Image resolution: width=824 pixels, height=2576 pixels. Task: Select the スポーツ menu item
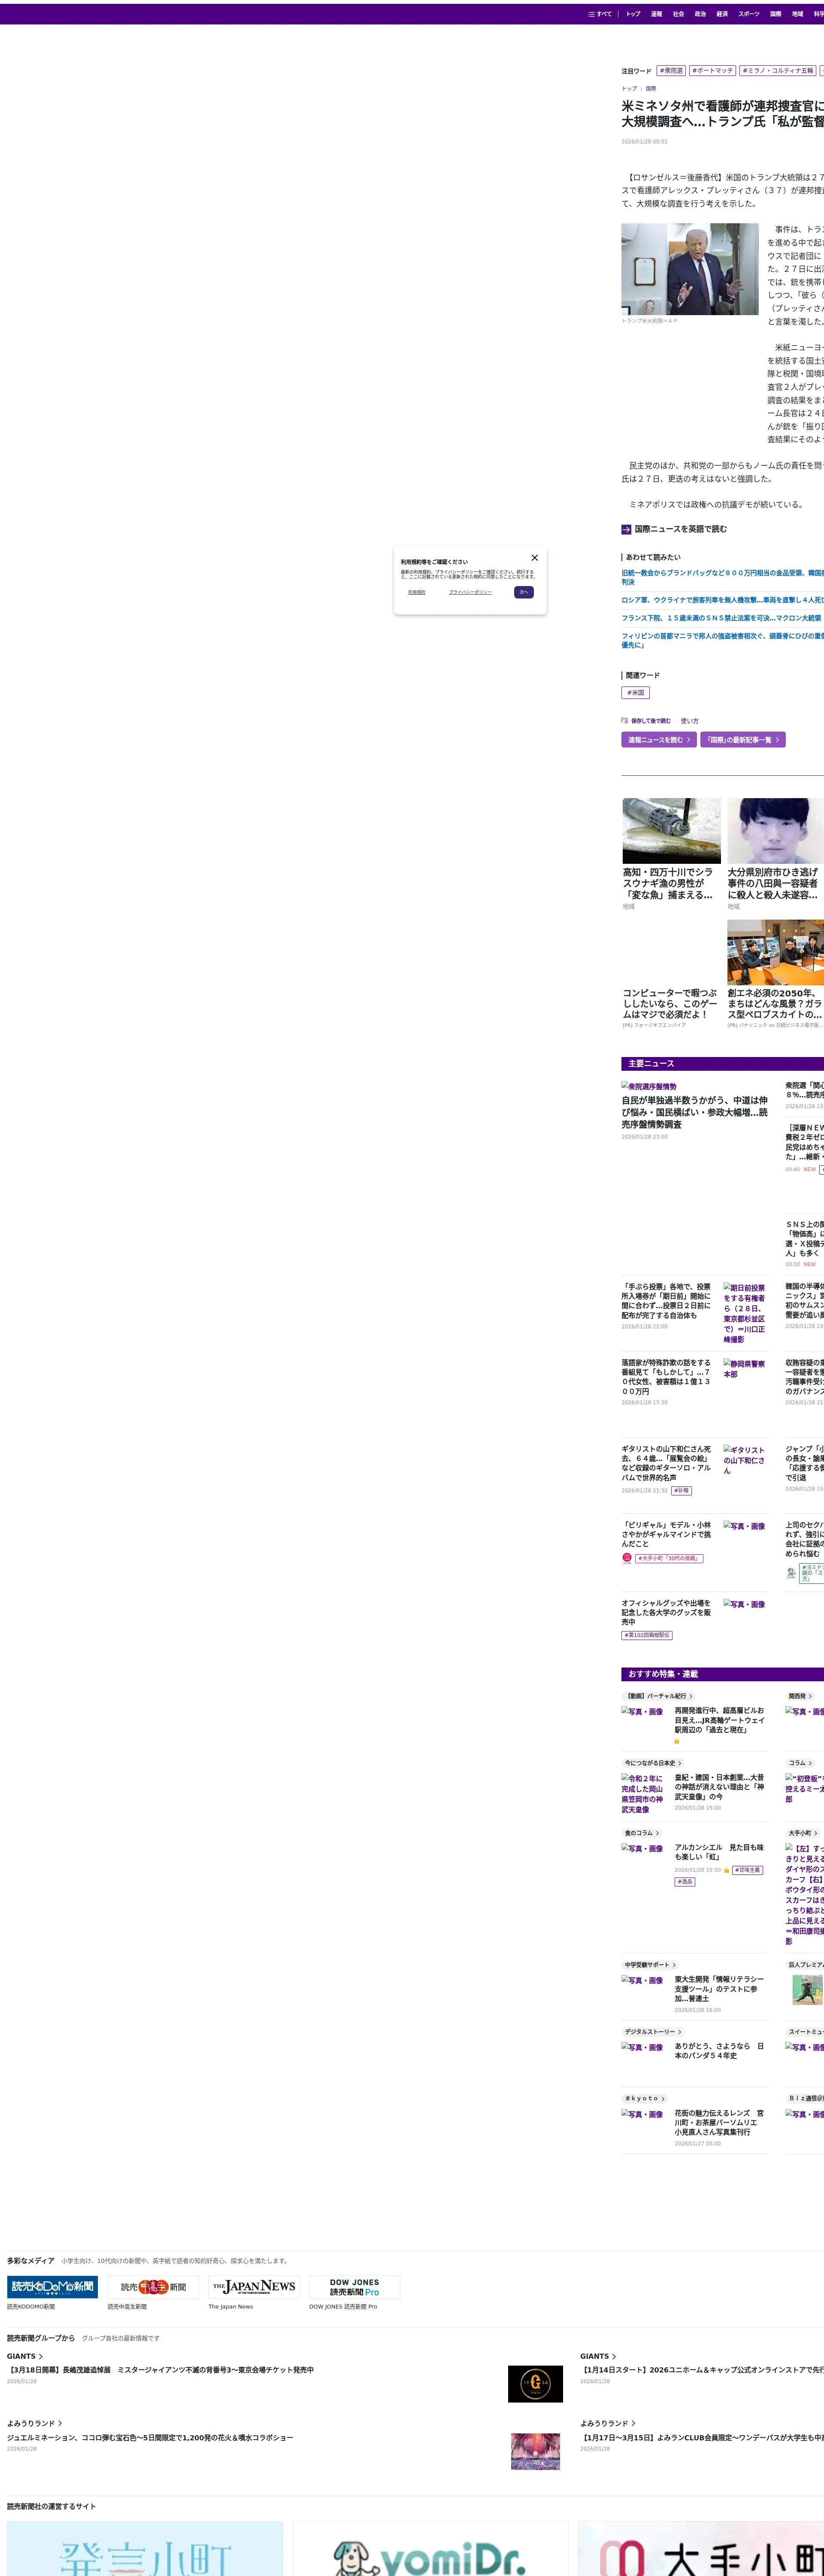[748, 14]
